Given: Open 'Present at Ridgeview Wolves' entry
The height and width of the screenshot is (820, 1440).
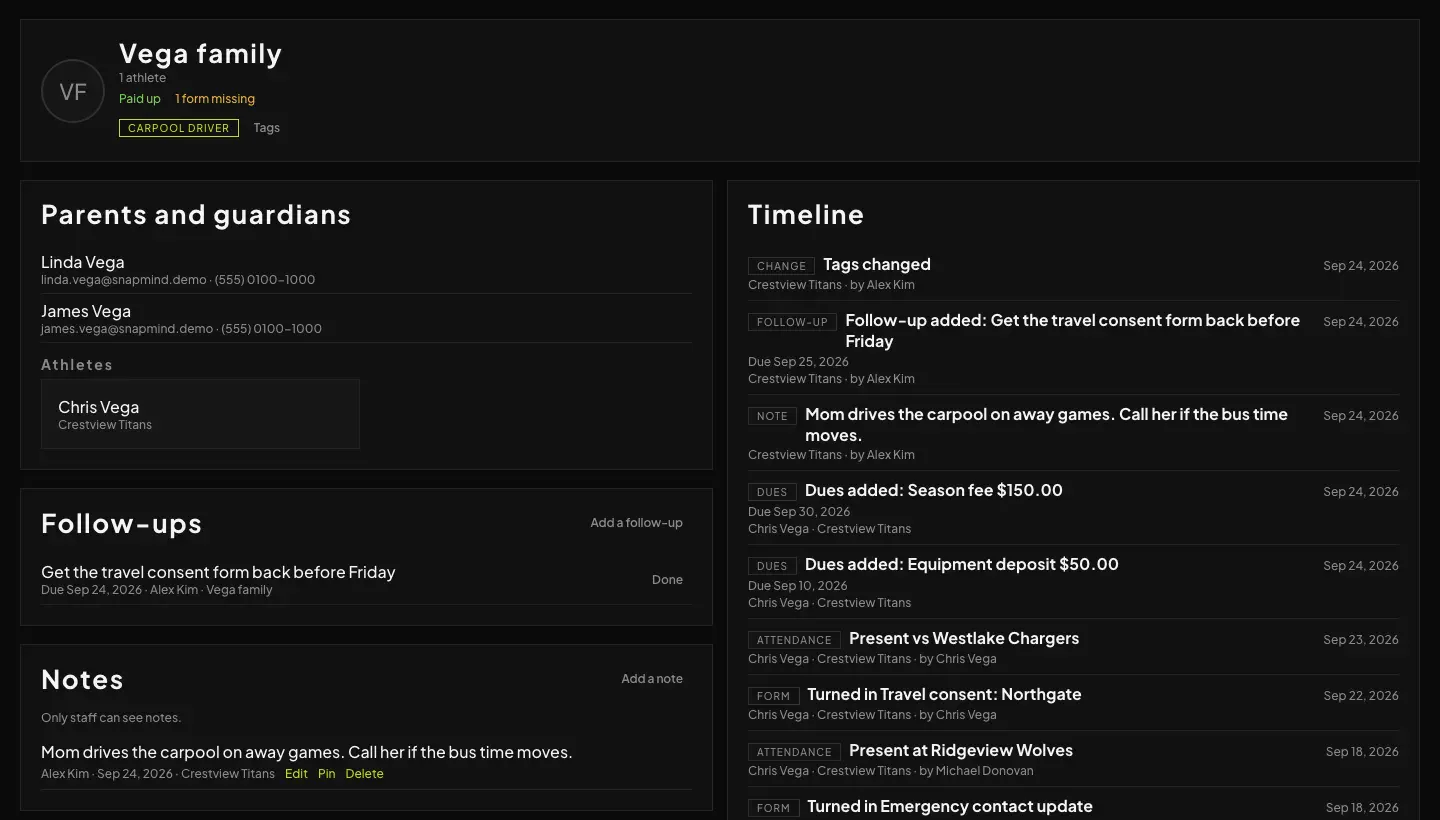Looking at the screenshot, I should tap(961, 750).
